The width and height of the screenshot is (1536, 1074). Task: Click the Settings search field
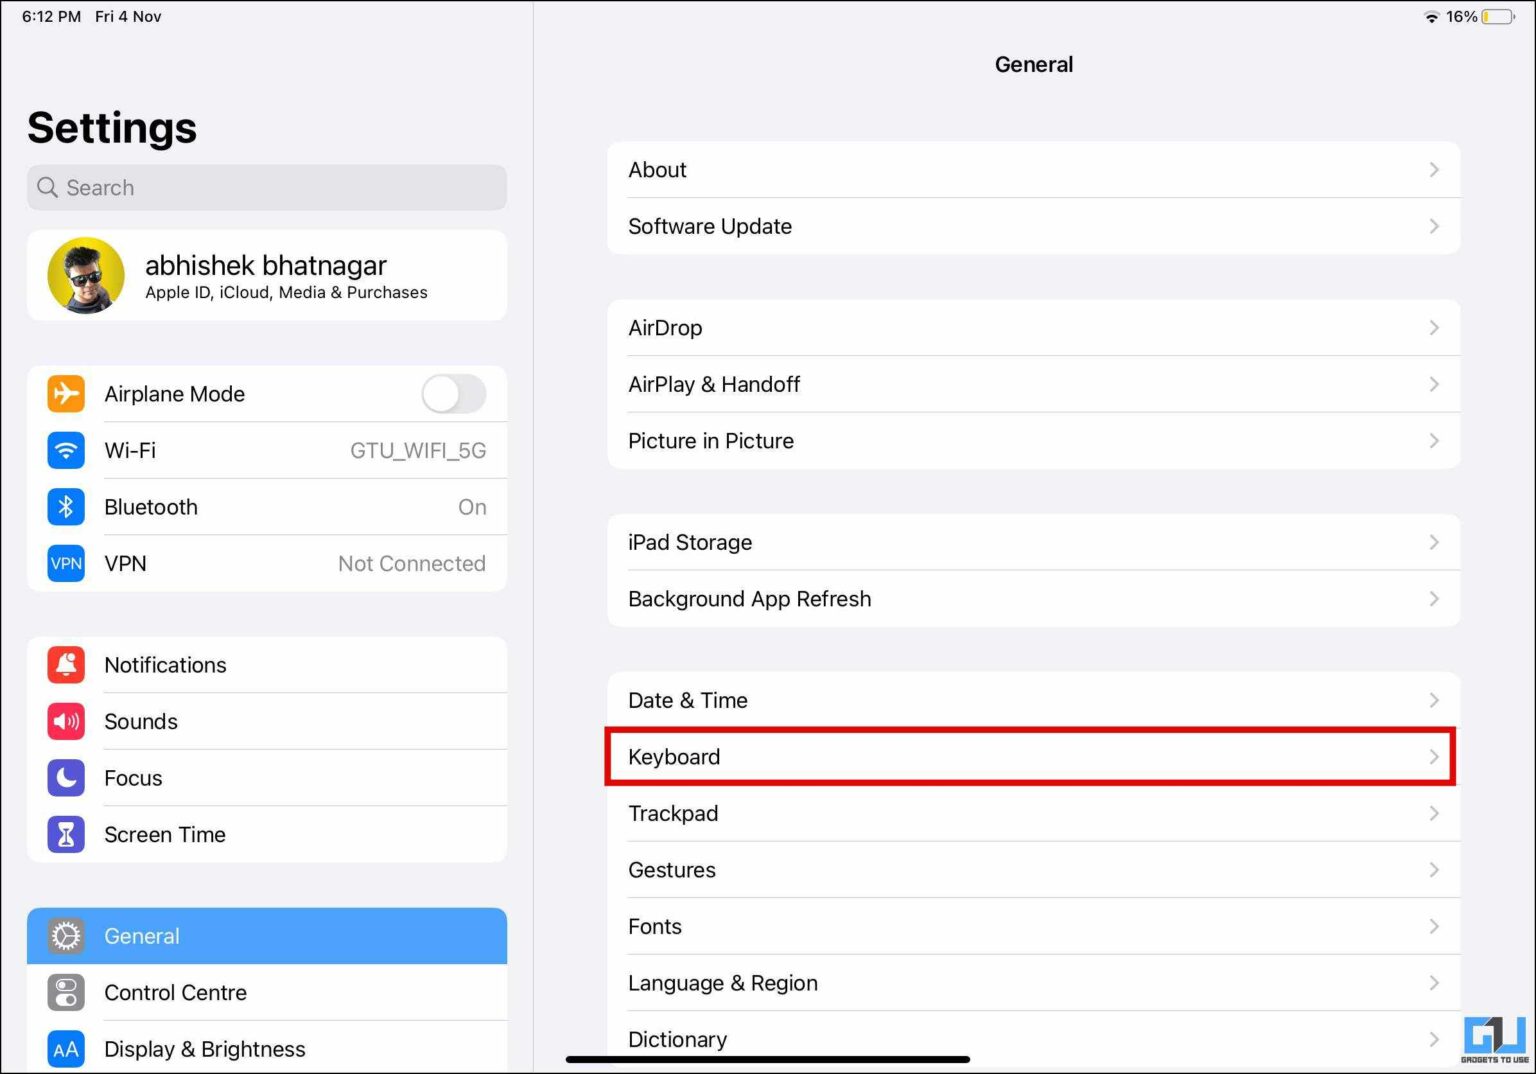(266, 187)
